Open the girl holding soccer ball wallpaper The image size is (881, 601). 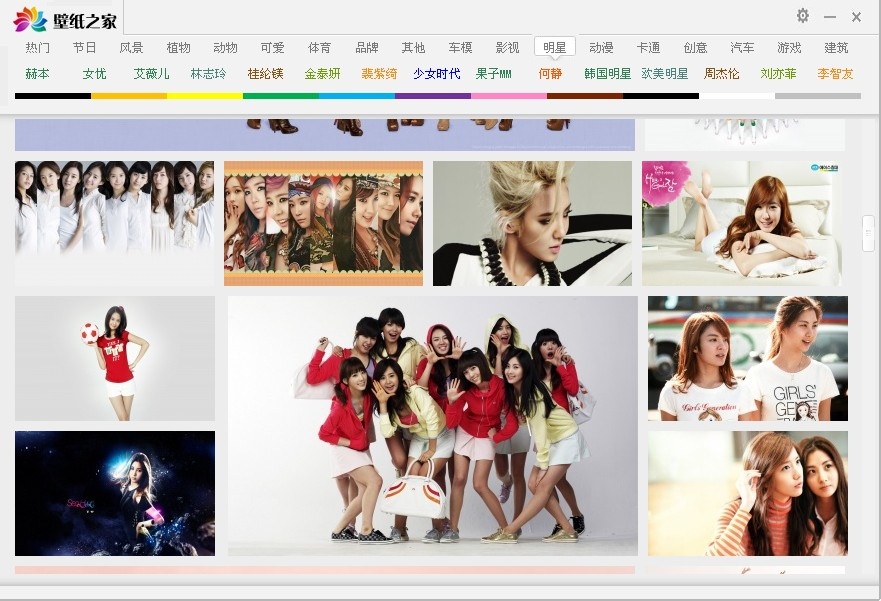115,358
